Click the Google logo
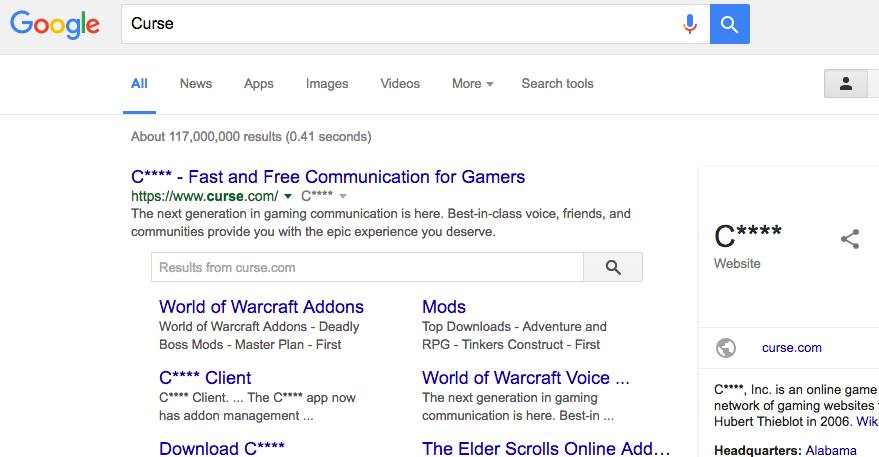The height and width of the screenshot is (457, 879). pos(55,24)
